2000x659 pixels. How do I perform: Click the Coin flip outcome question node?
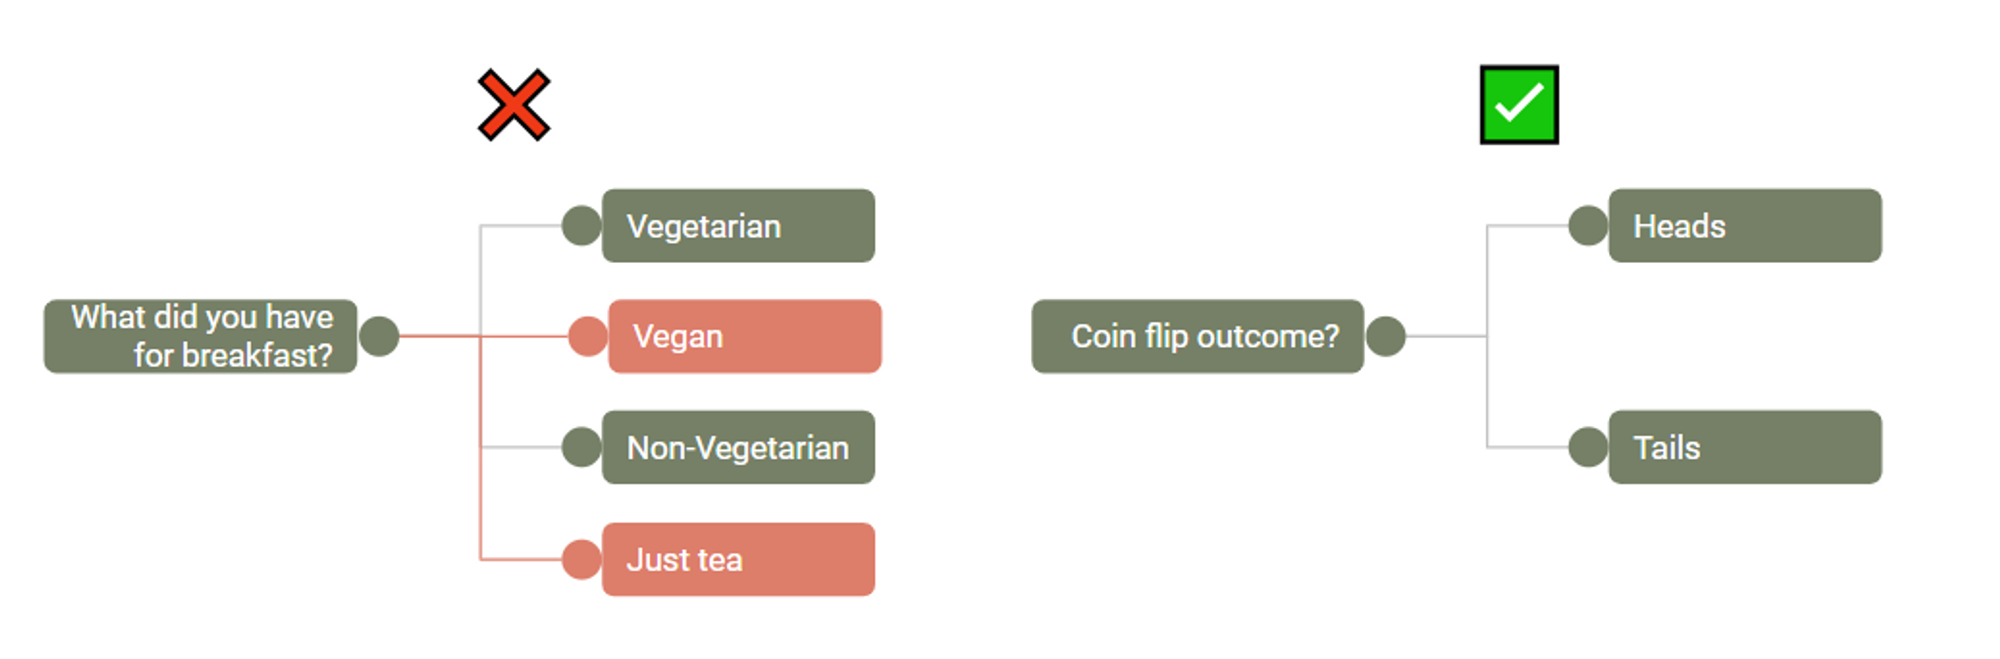pos(1198,336)
